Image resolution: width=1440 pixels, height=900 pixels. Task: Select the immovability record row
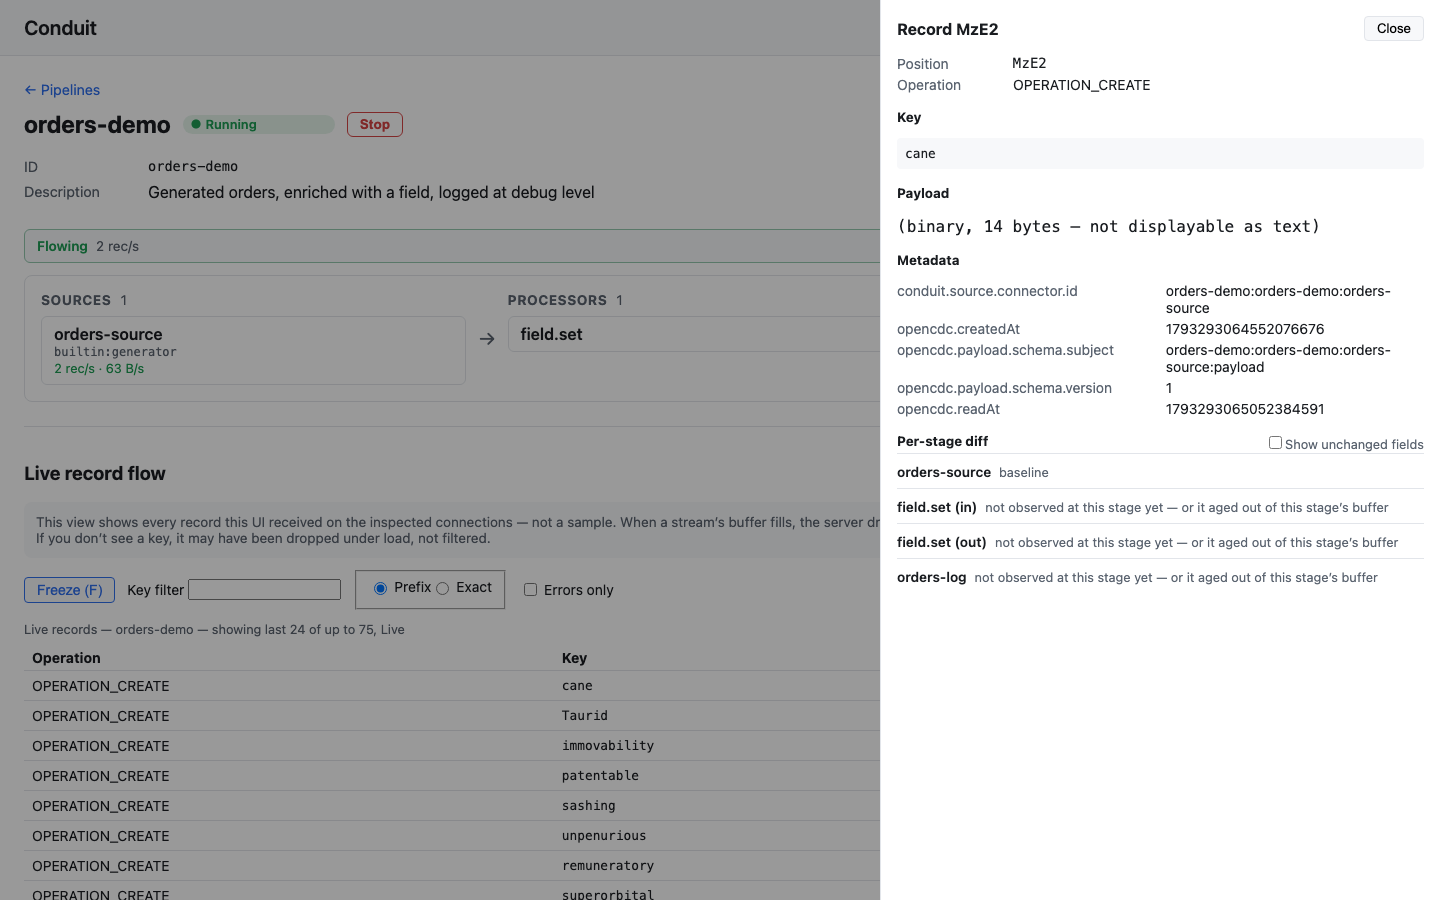[452, 746]
